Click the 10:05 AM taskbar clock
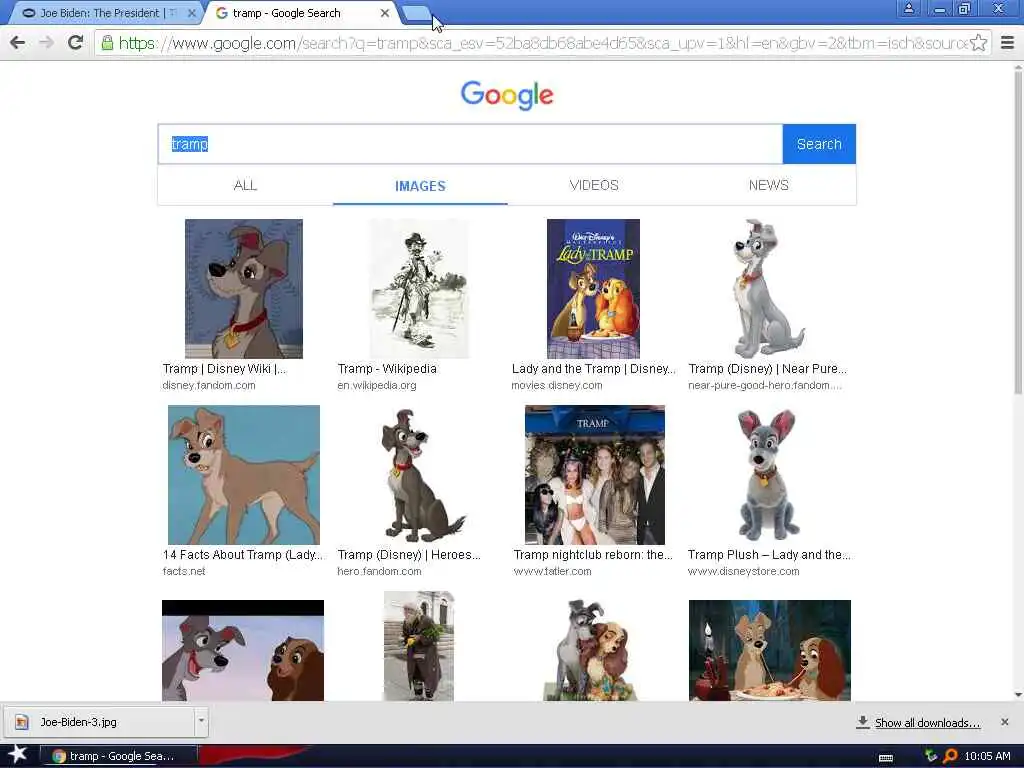 pyautogui.click(x=987, y=756)
